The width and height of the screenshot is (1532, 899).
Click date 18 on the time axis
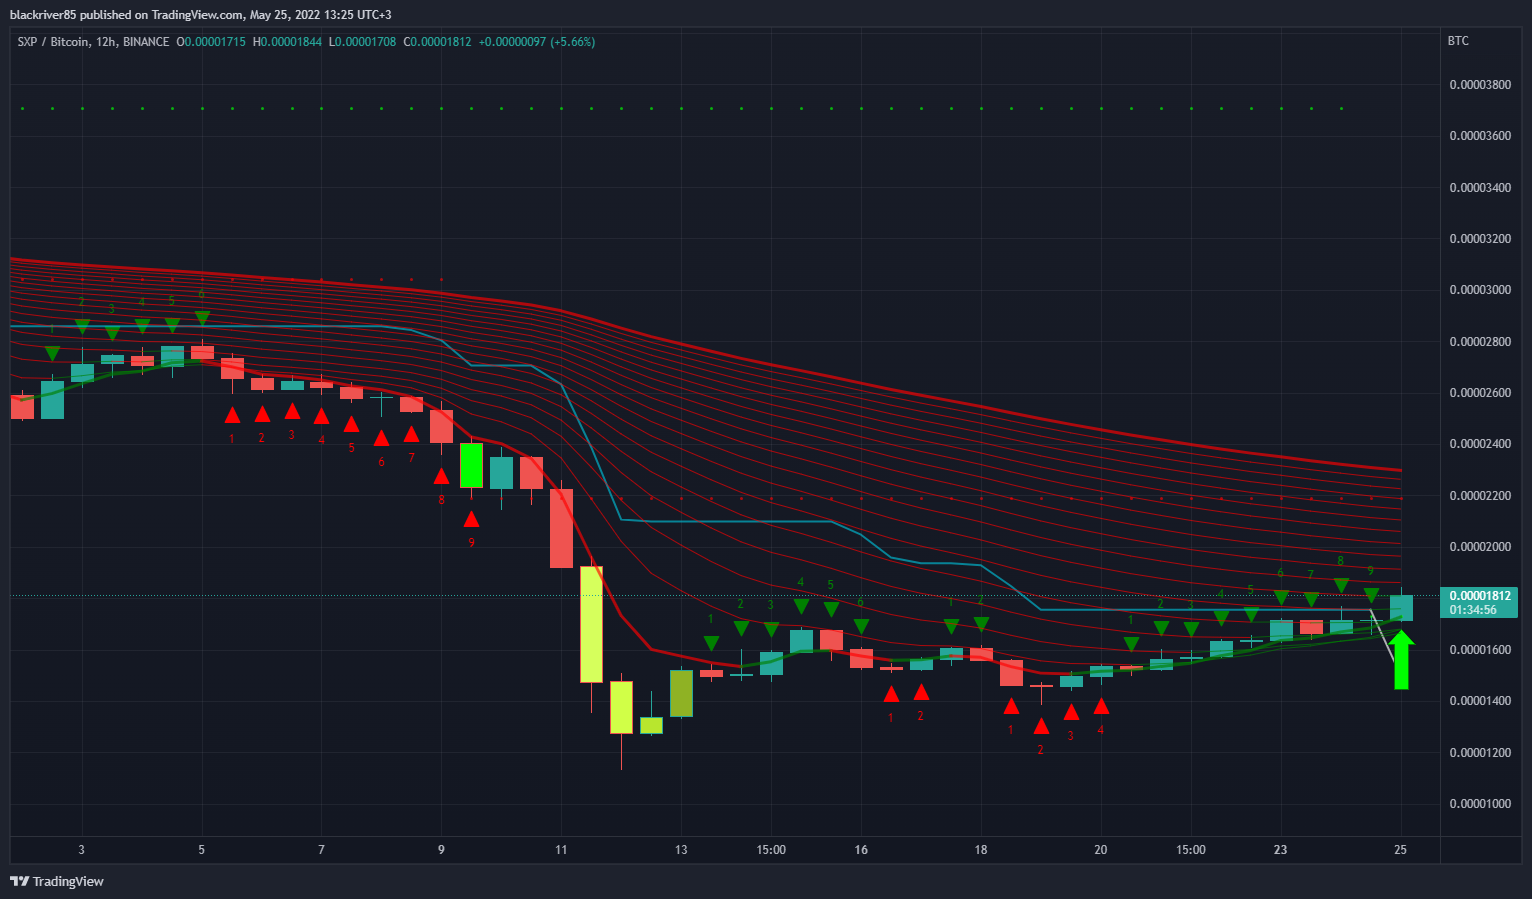tap(981, 850)
